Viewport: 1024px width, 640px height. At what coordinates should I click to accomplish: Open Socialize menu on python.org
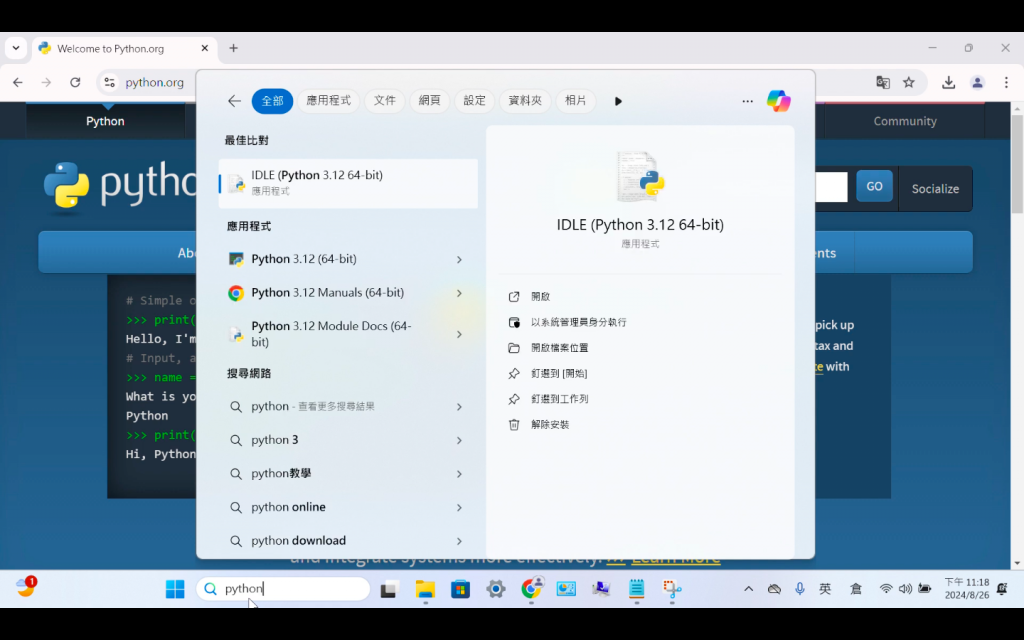point(935,189)
